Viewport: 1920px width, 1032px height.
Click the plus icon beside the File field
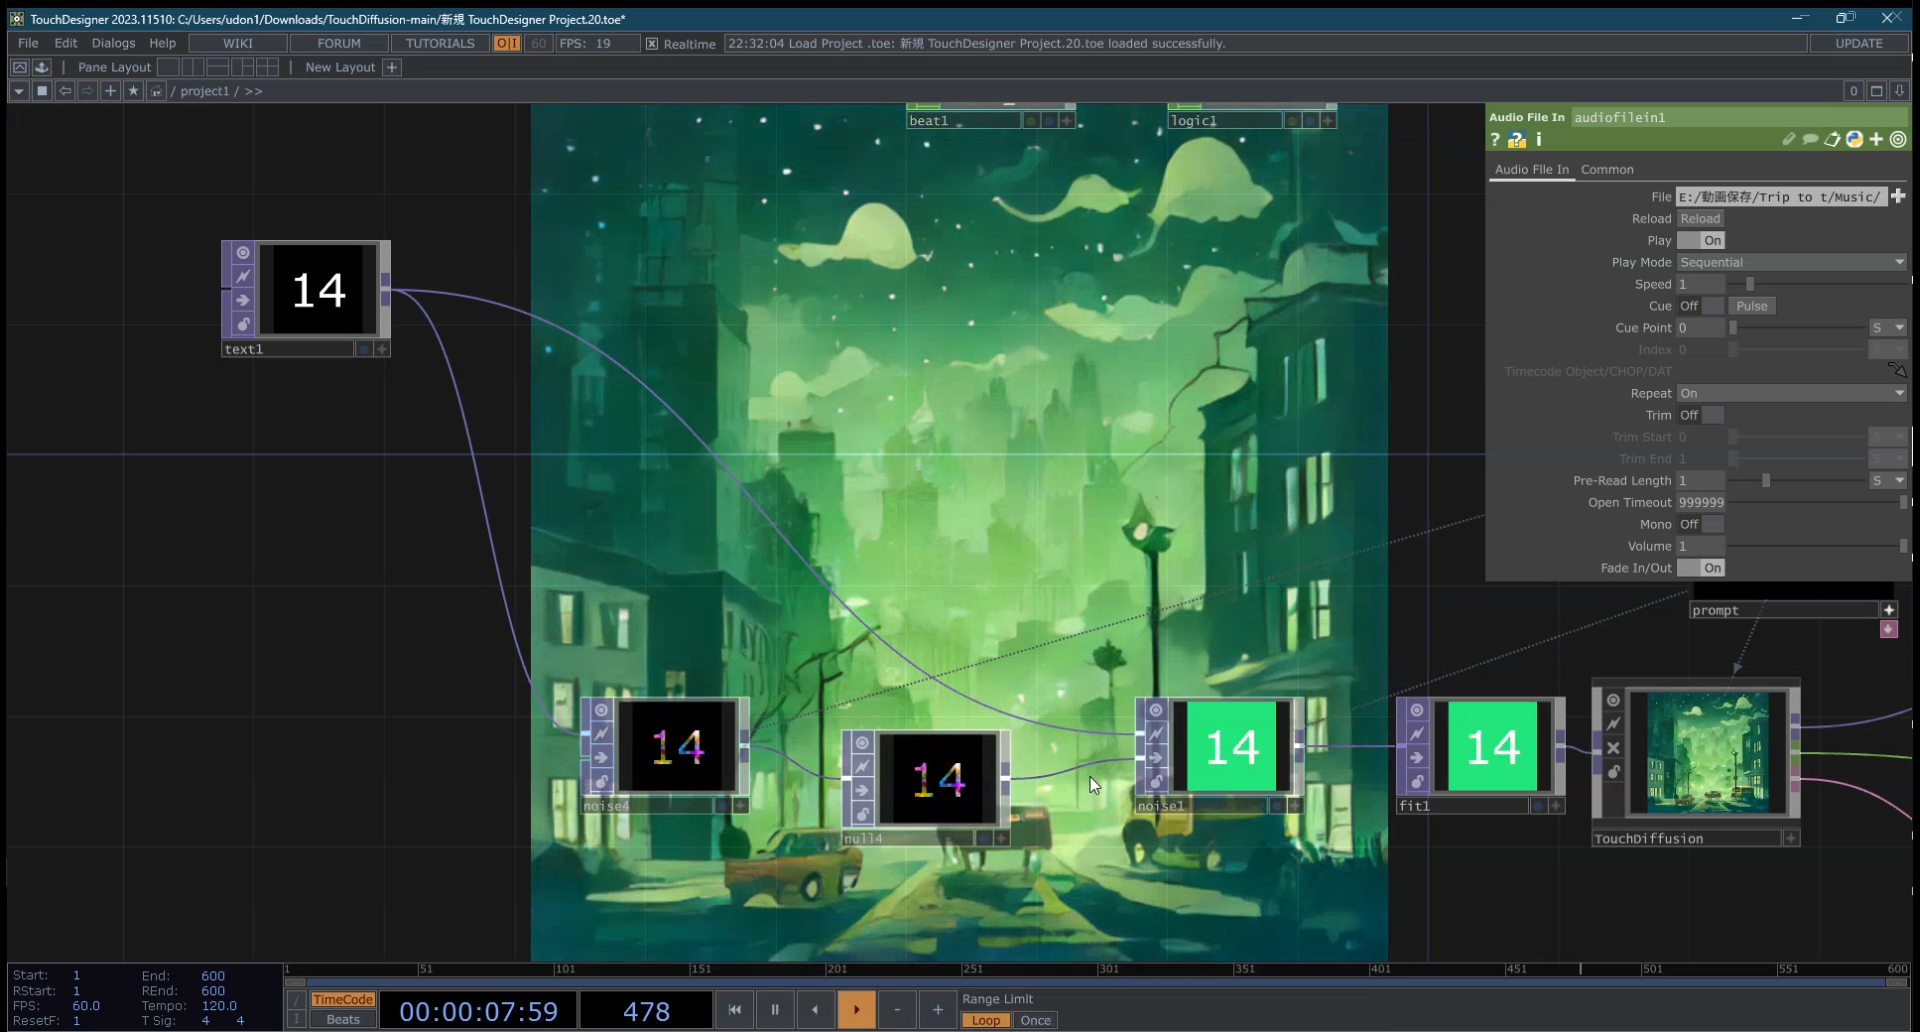1898,196
